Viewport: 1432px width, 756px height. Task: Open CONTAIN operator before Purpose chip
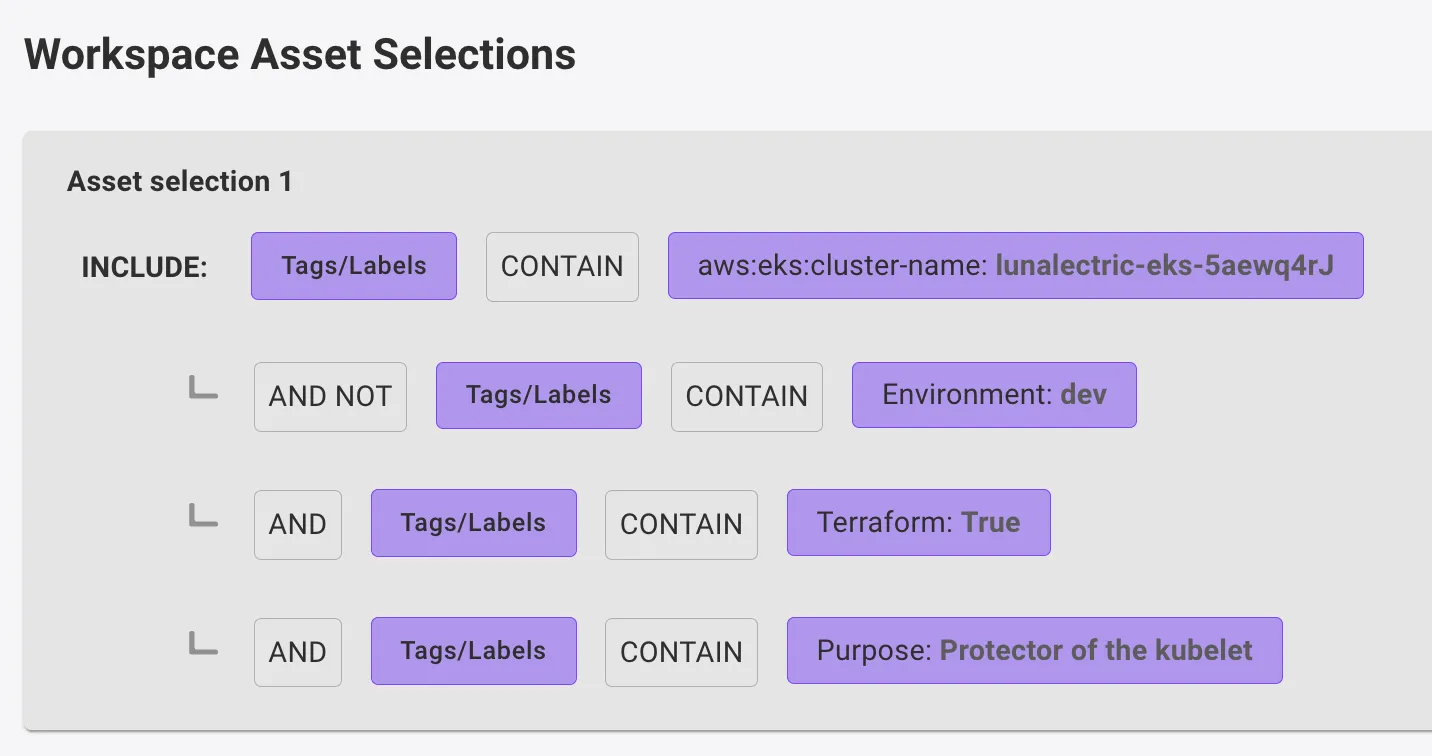tap(681, 652)
